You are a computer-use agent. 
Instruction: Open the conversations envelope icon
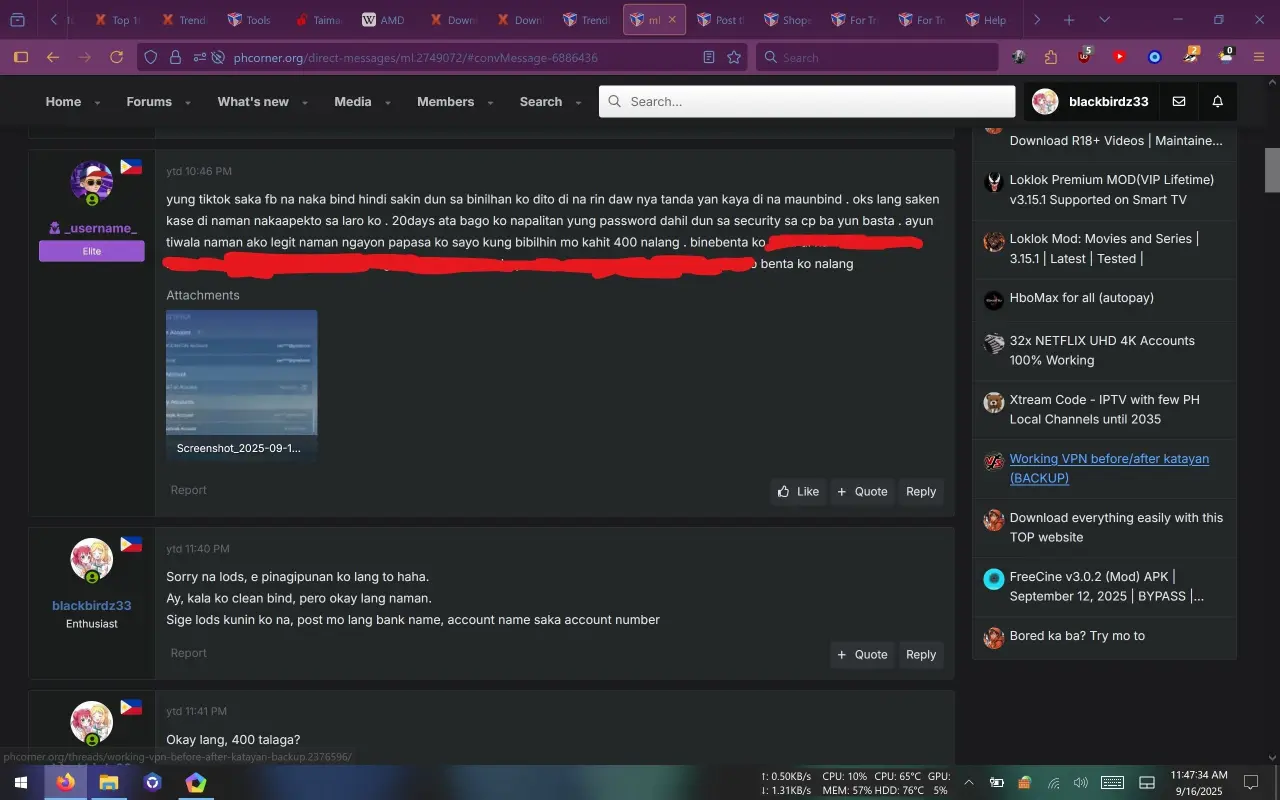(1179, 101)
